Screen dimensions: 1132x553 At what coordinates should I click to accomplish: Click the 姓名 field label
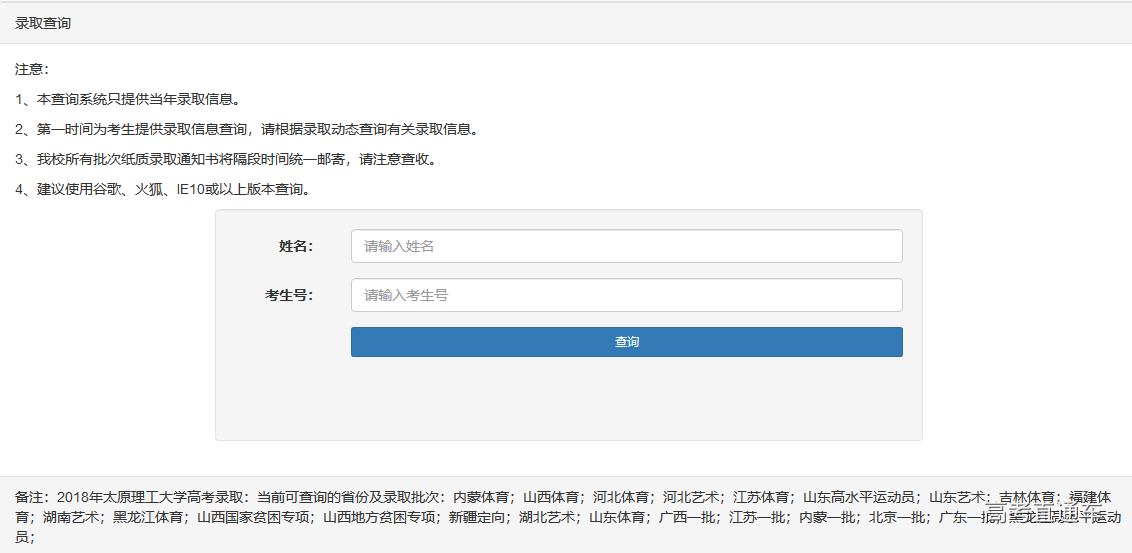tap(296, 246)
